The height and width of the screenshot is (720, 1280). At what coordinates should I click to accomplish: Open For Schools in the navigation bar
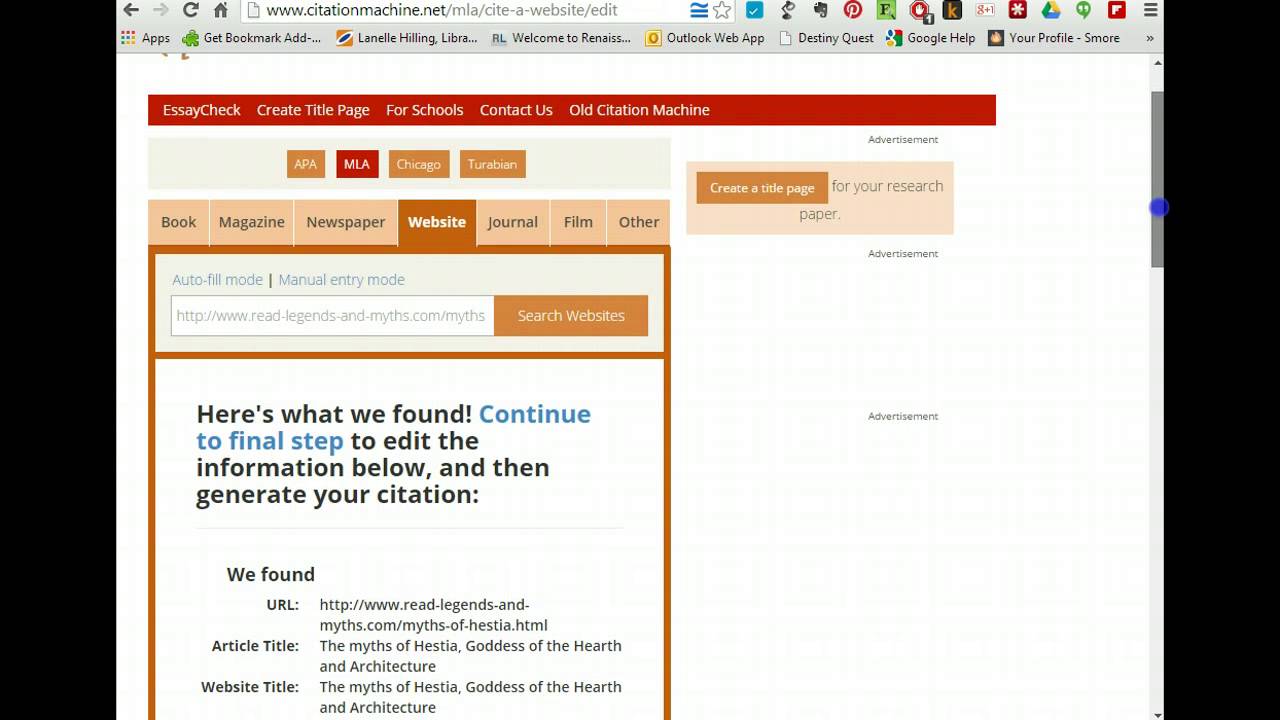(x=425, y=110)
